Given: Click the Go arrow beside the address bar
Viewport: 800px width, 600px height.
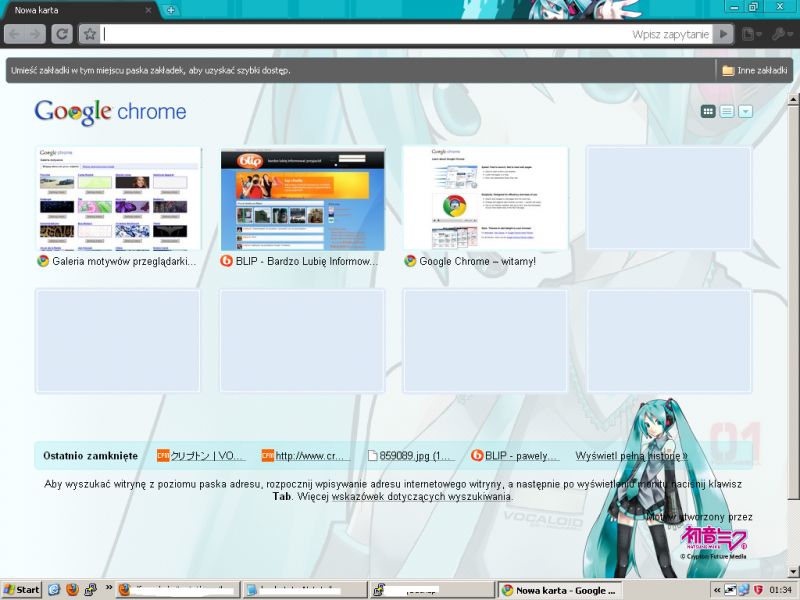Looking at the screenshot, I should tap(723, 34).
